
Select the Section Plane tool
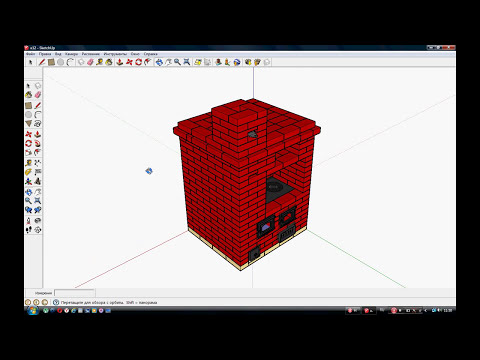click(x=38, y=230)
